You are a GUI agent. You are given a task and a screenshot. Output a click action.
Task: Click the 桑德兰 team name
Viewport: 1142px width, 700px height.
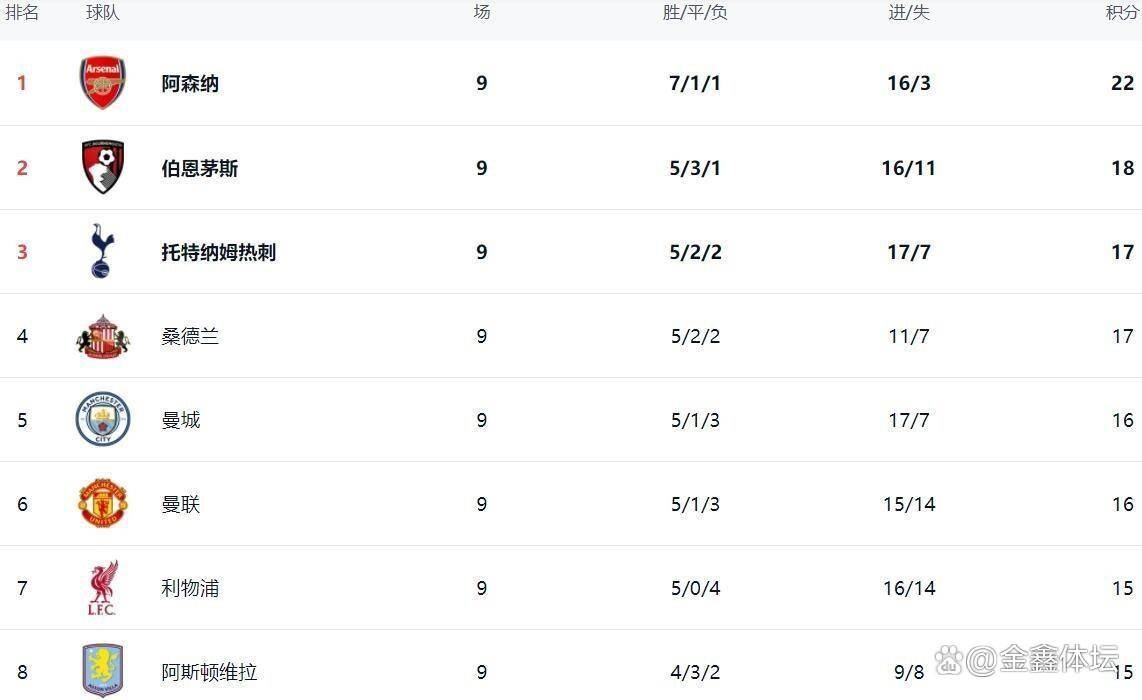(x=190, y=336)
